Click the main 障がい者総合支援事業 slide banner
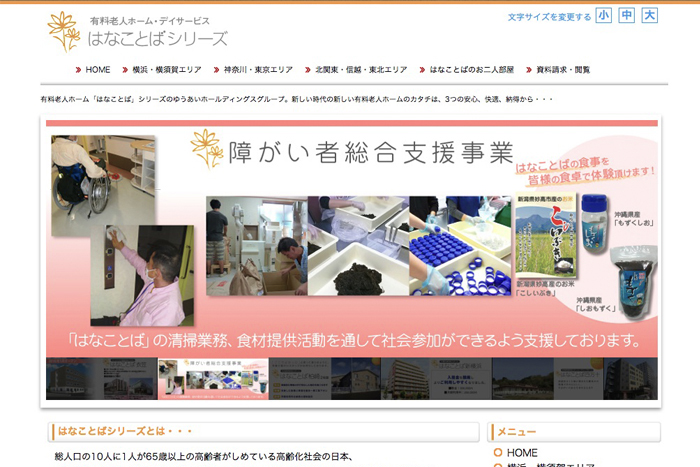700x467 pixels. pos(352,238)
